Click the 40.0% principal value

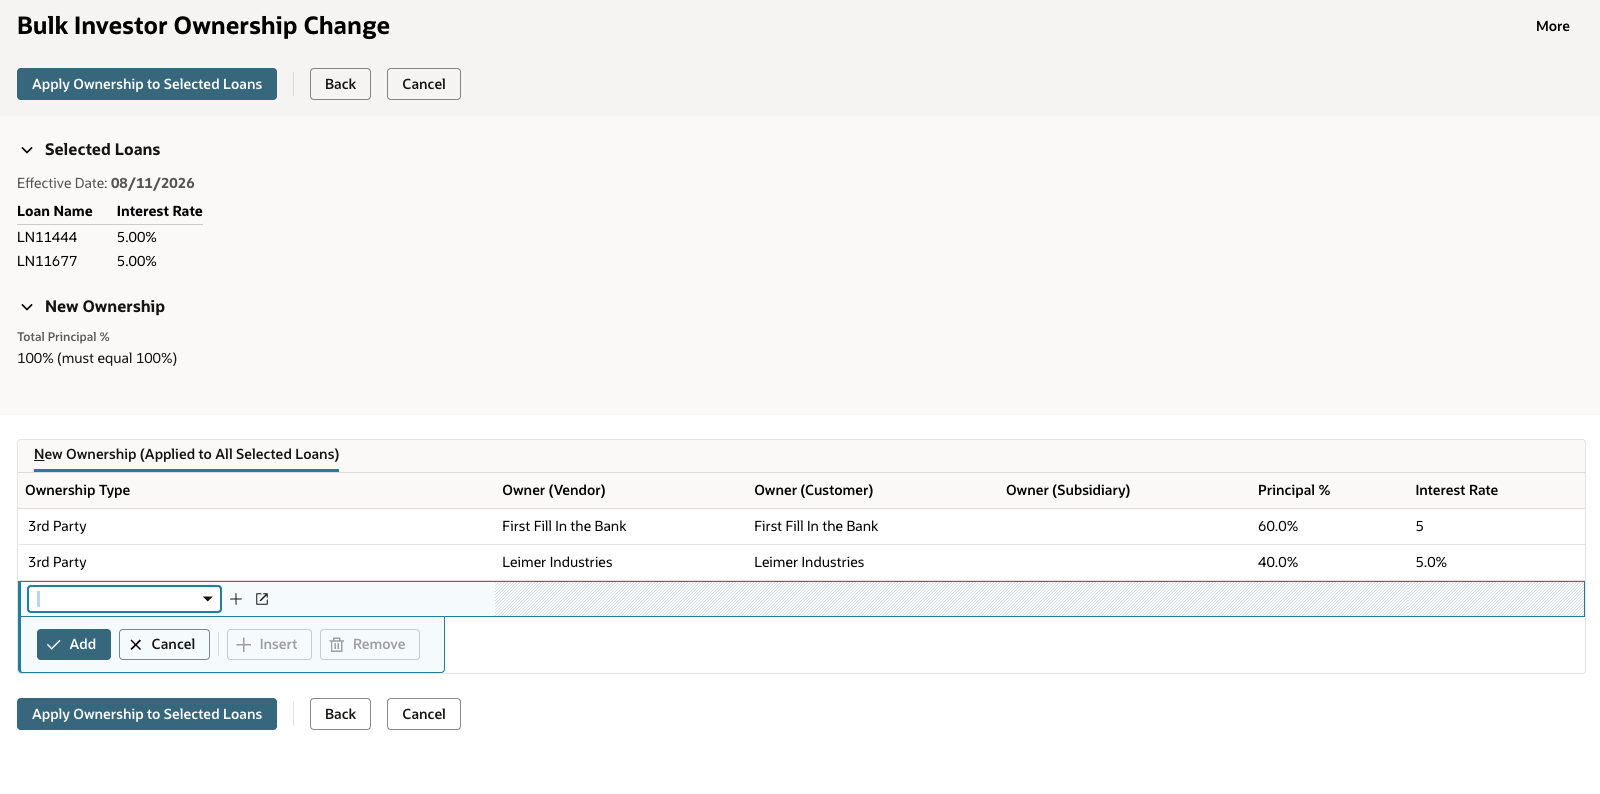1278,562
